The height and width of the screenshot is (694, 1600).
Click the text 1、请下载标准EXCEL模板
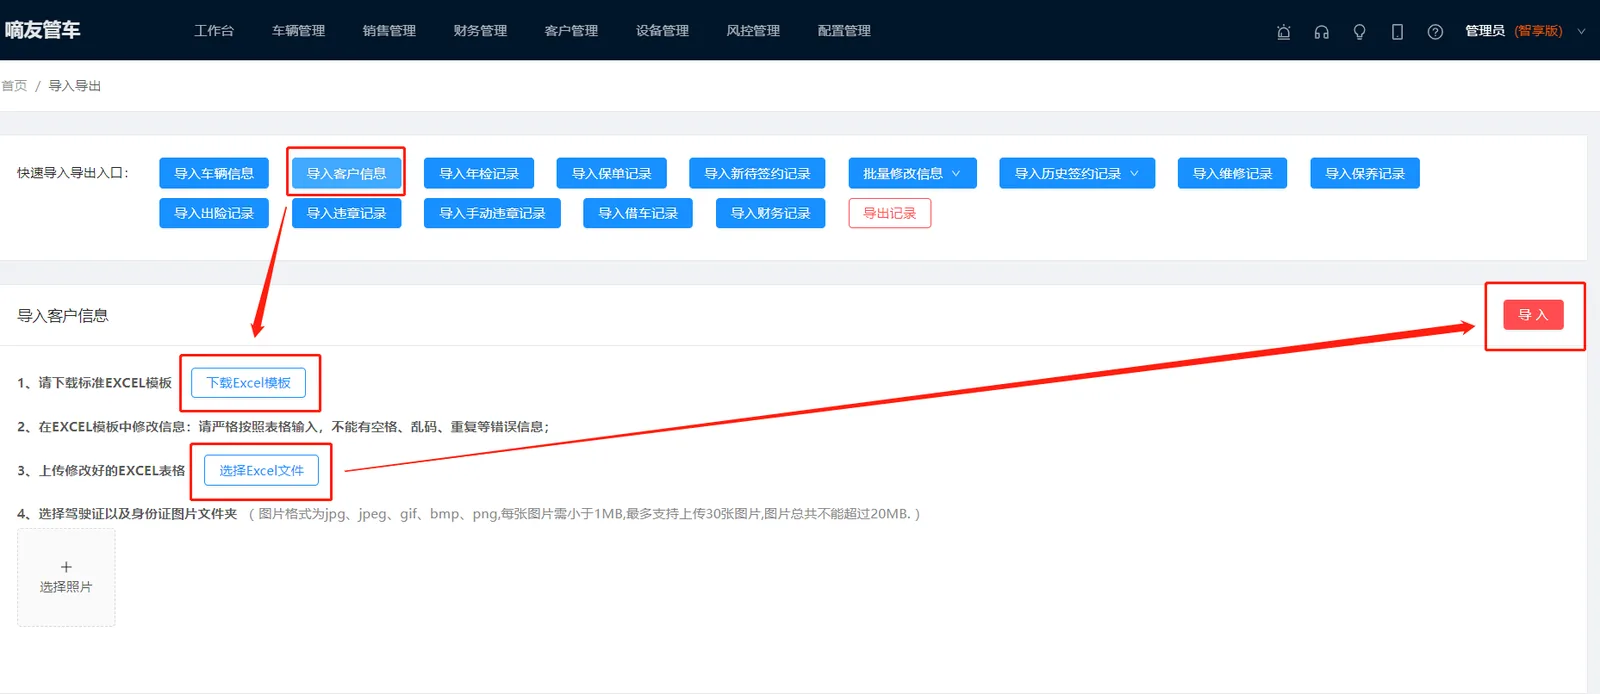coord(94,383)
